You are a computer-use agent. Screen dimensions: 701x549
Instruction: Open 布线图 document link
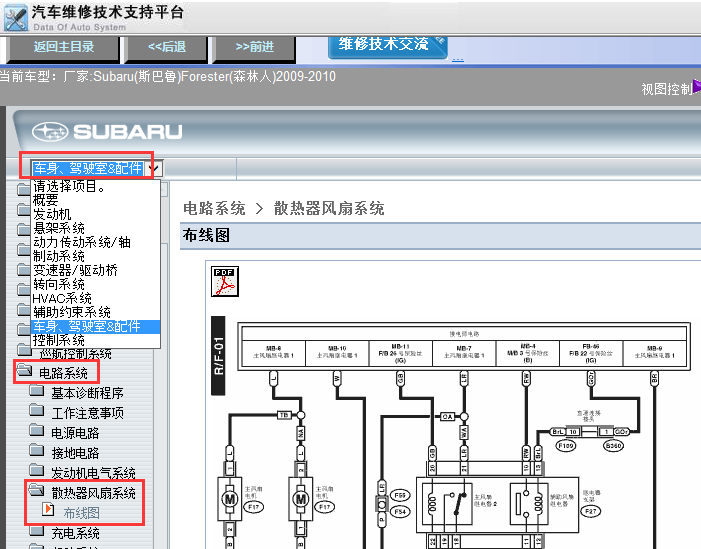tap(81, 513)
